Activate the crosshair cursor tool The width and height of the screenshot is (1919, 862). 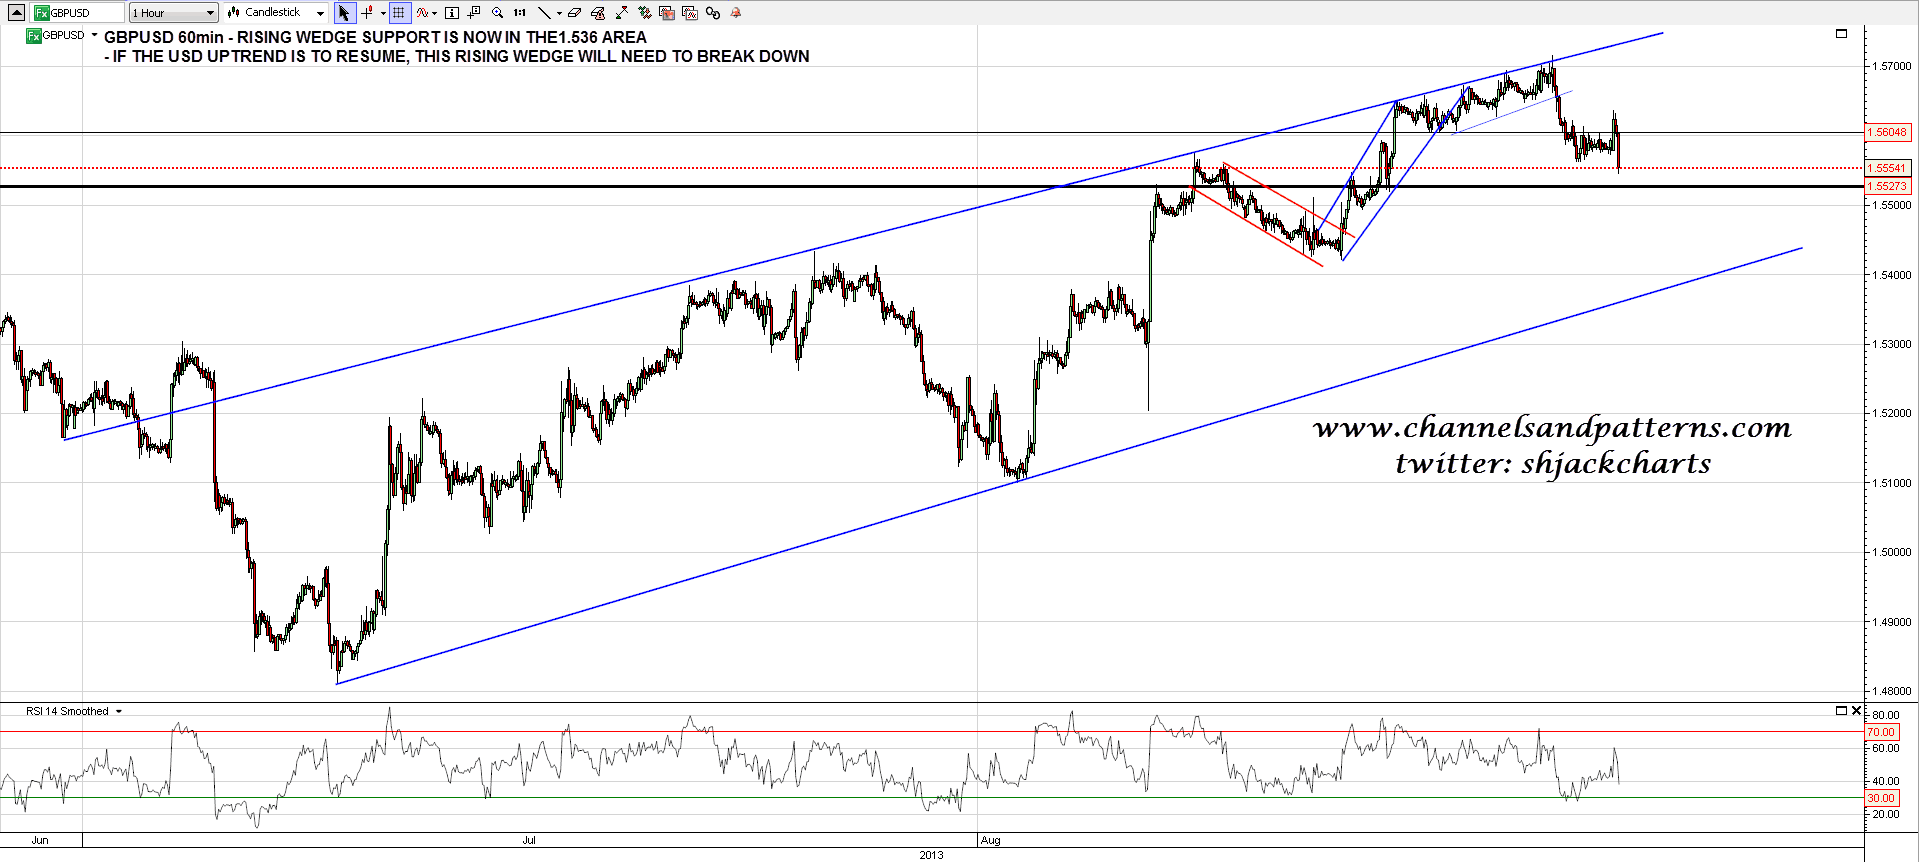pyautogui.click(x=367, y=13)
